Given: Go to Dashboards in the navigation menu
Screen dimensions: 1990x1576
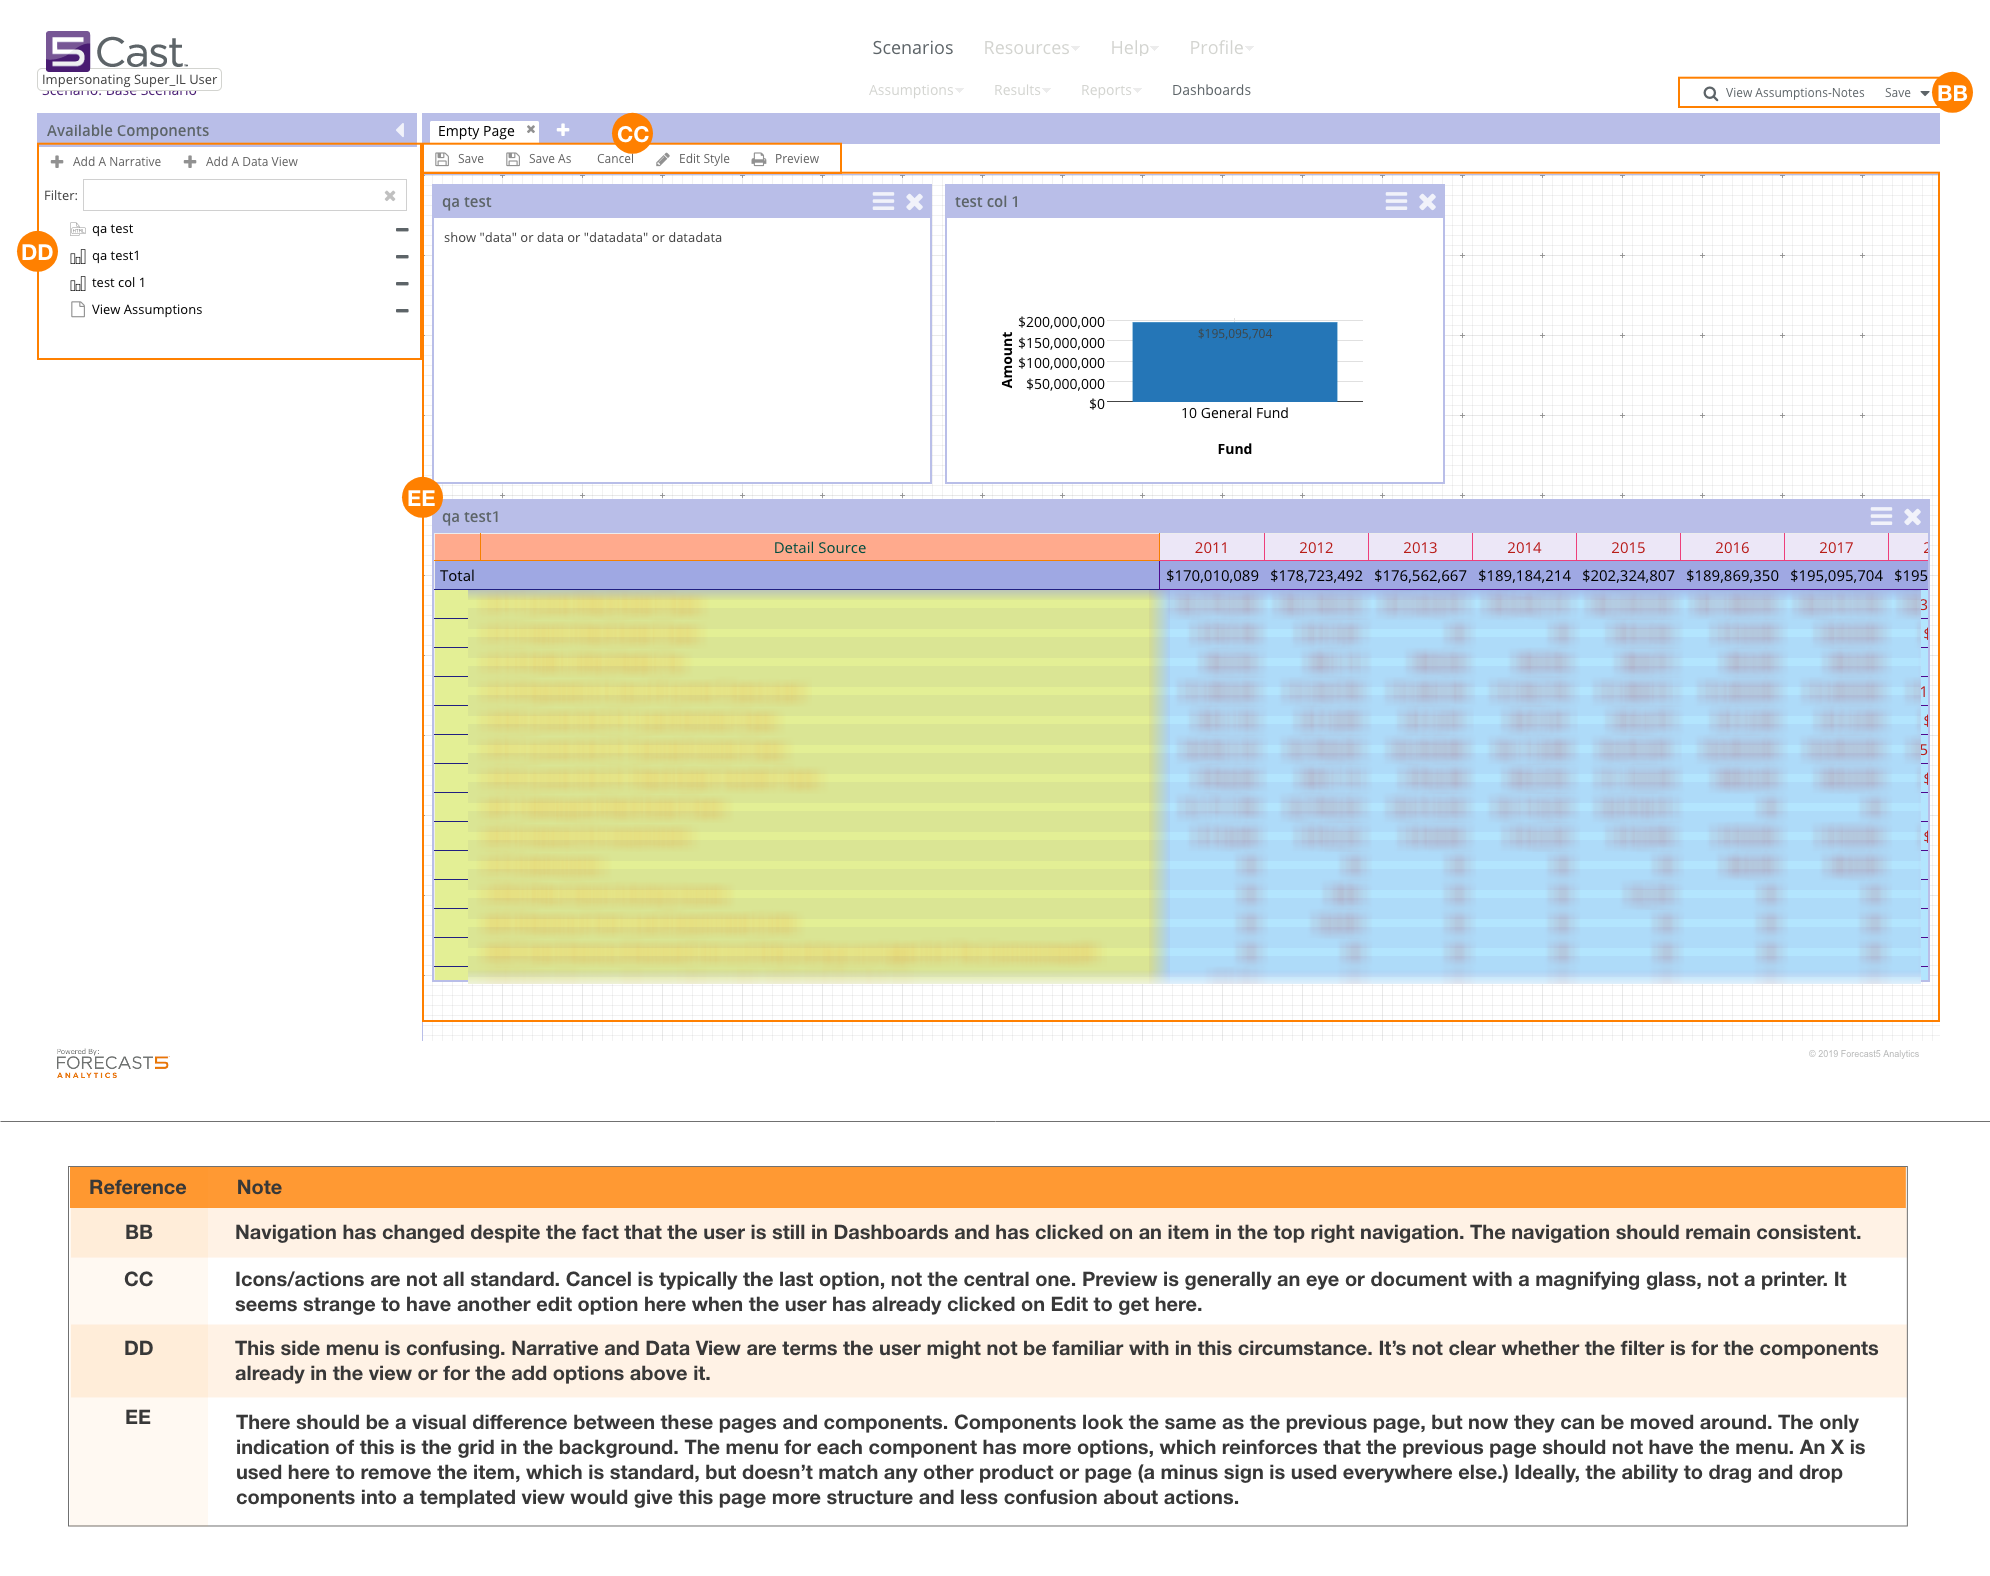Looking at the screenshot, I should point(1211,90).
